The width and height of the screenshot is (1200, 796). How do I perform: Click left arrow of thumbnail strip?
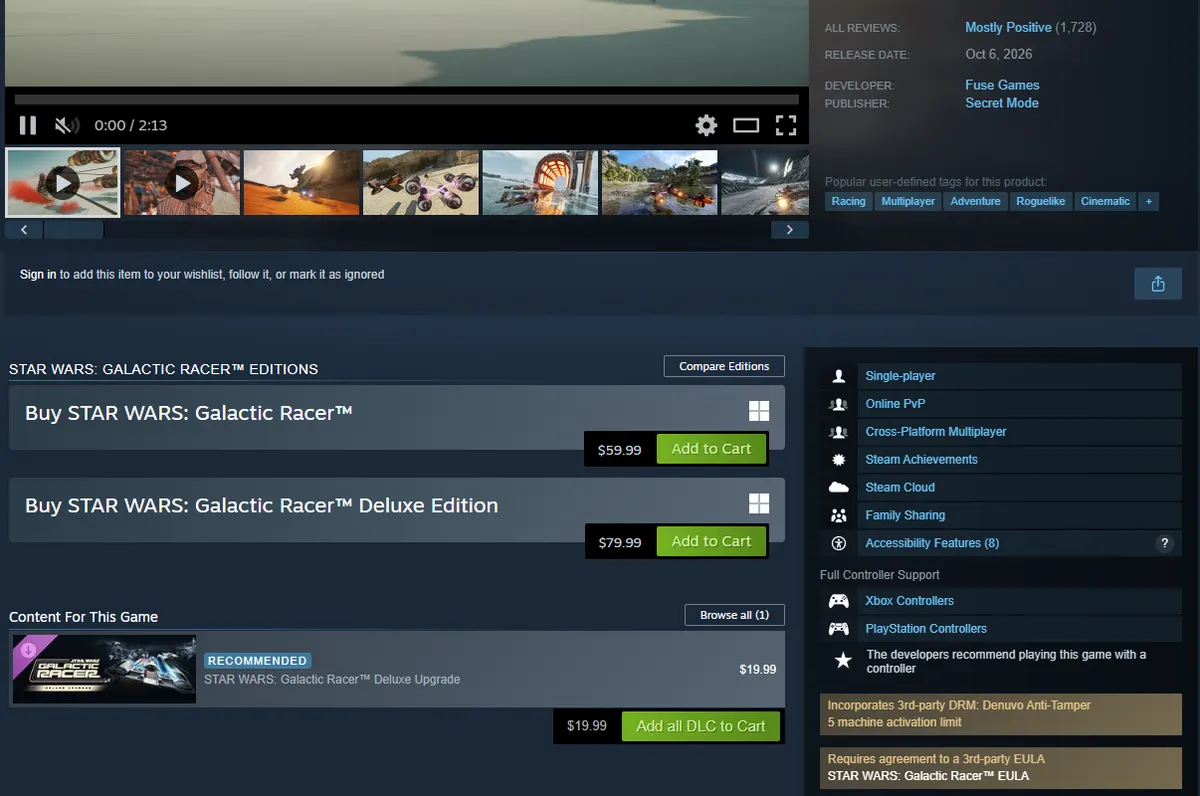[24, 230]
